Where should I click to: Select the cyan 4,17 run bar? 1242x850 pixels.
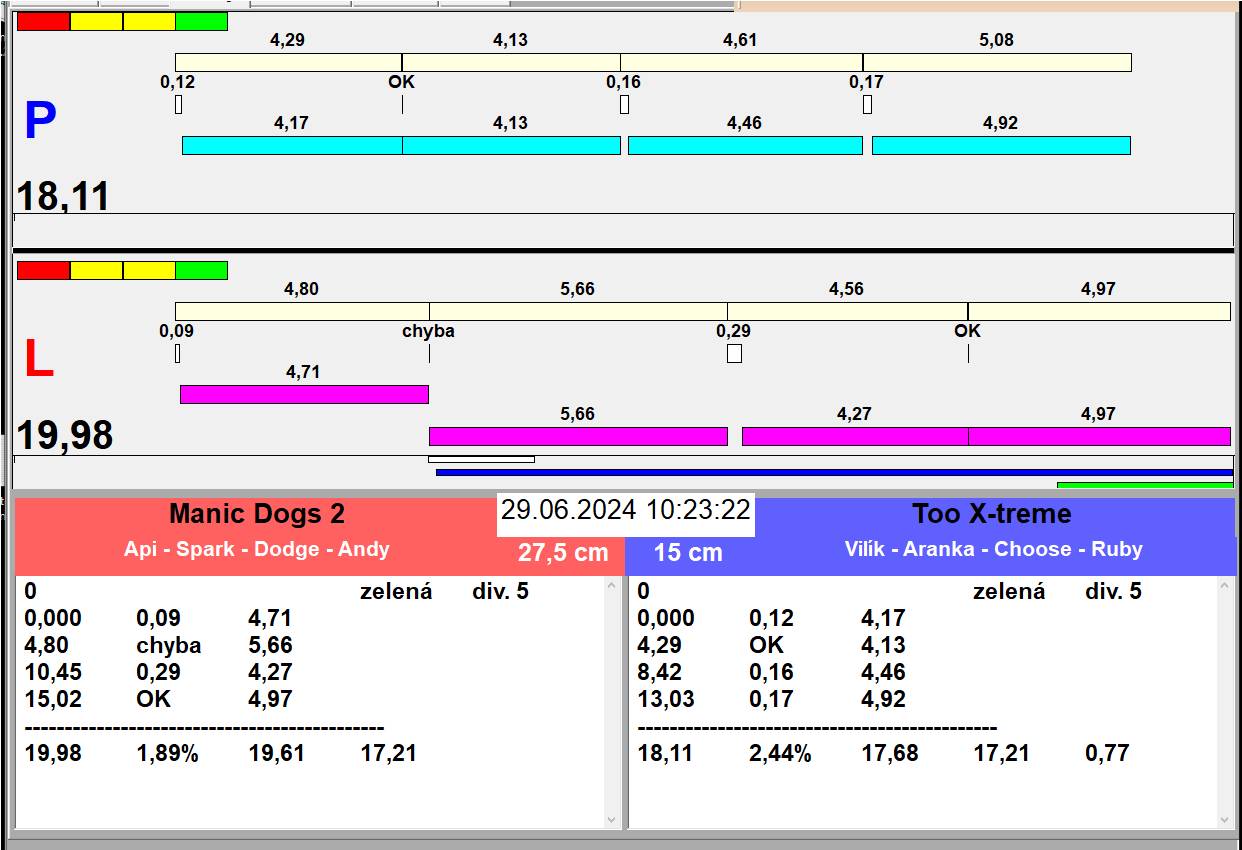(x=292, y=145)
